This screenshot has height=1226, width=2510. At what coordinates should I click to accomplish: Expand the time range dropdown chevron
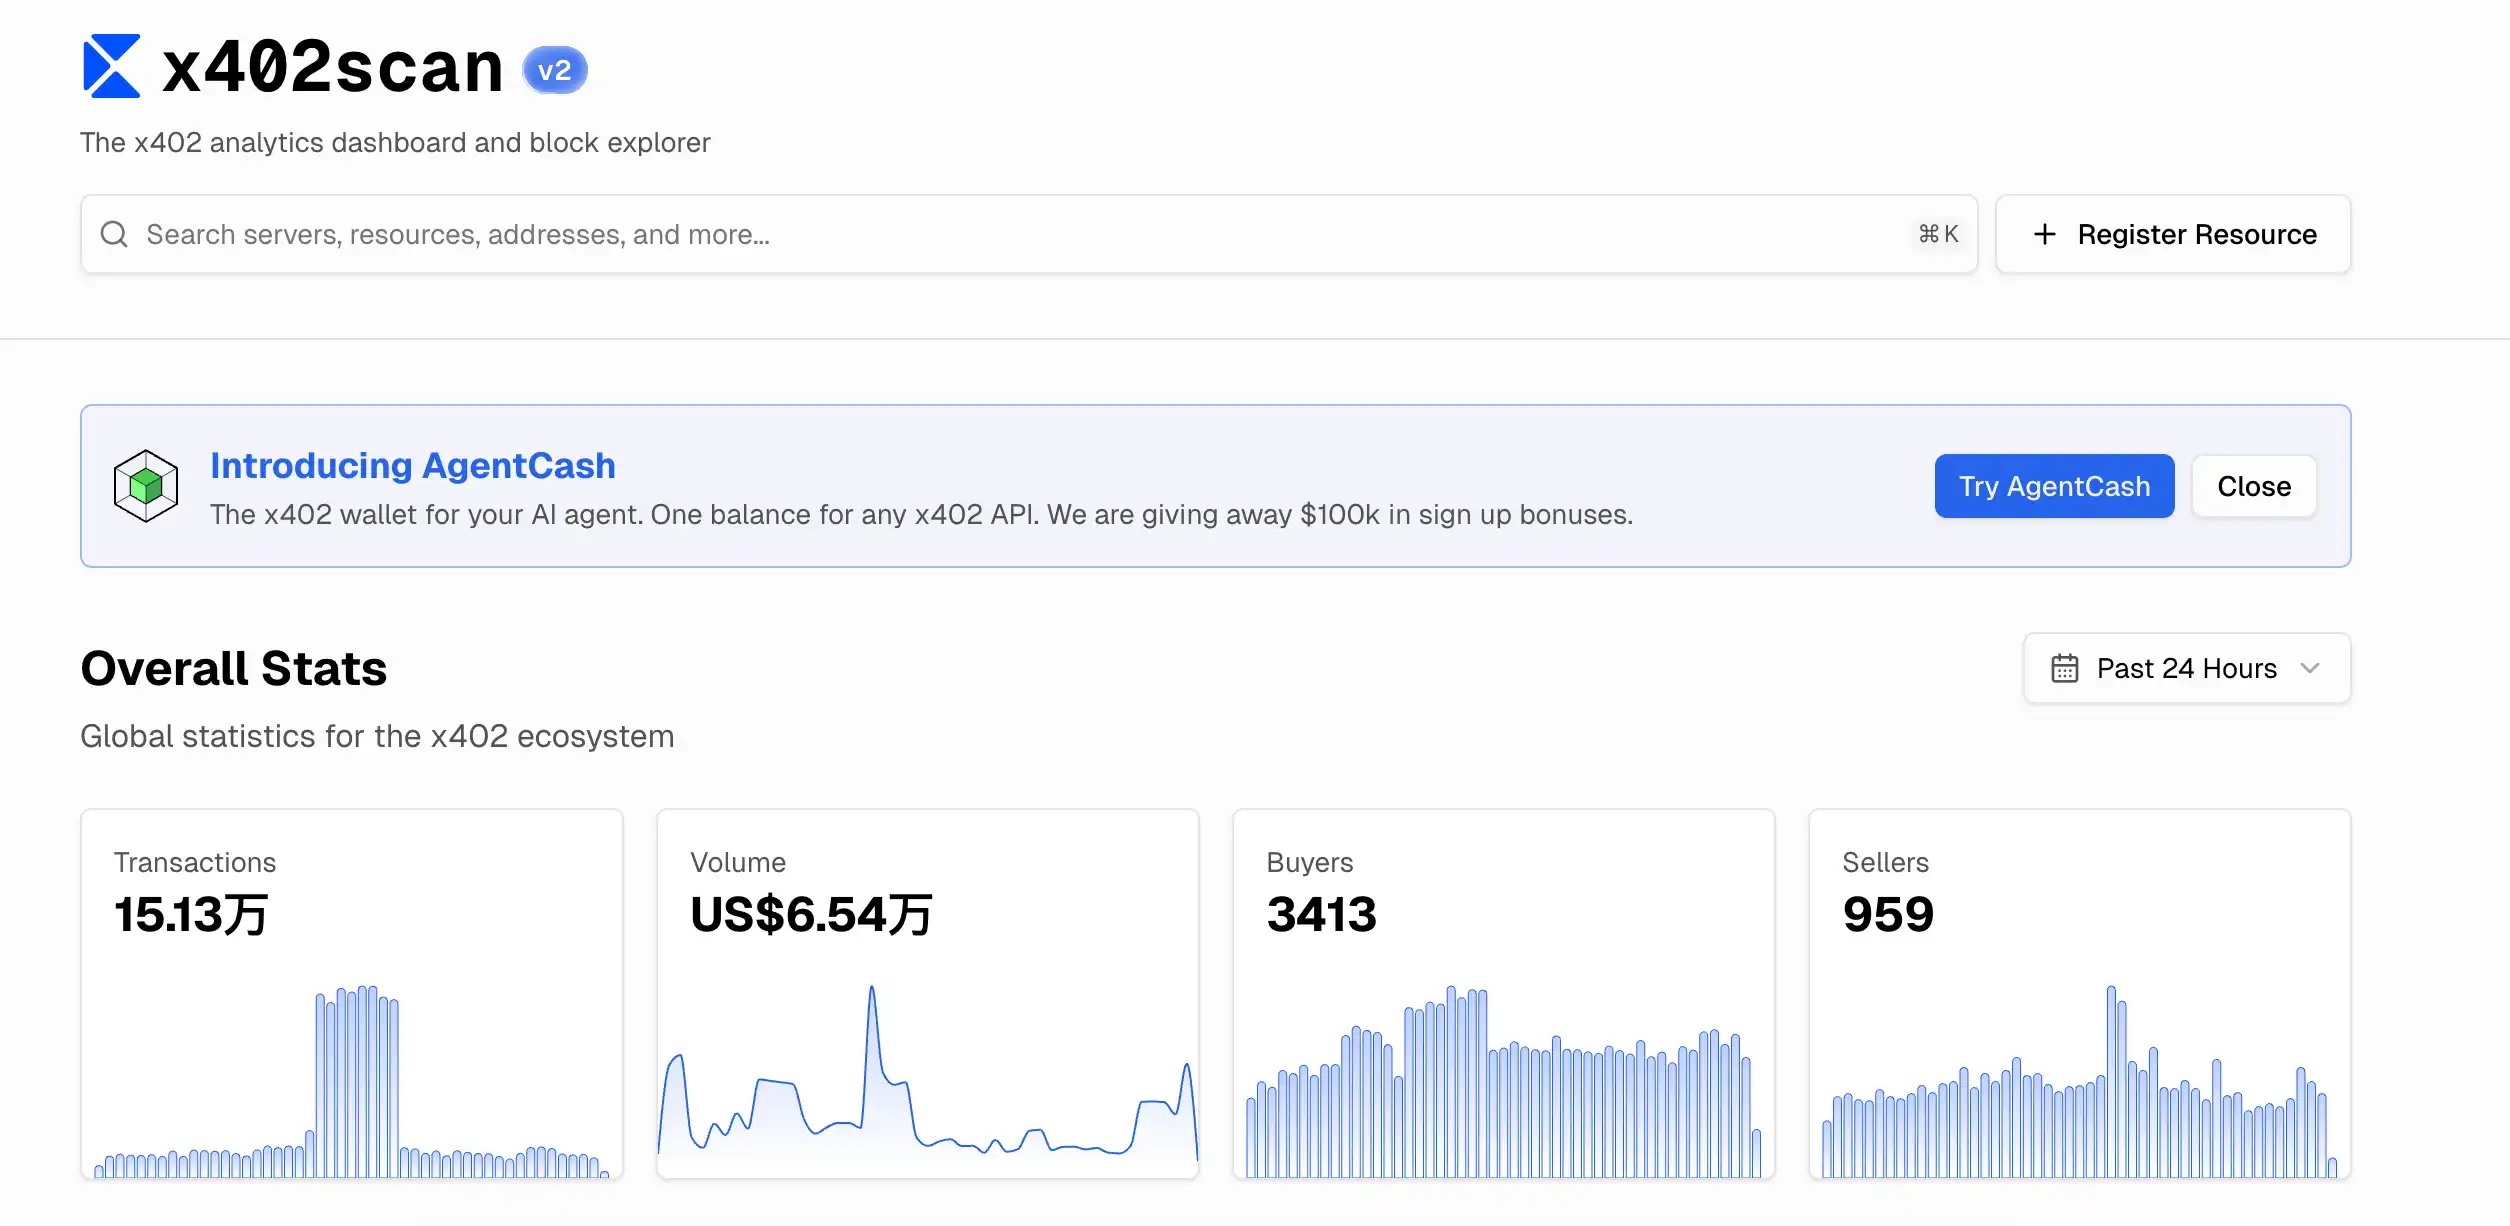pyautogui.click(x=2310, y=668)
